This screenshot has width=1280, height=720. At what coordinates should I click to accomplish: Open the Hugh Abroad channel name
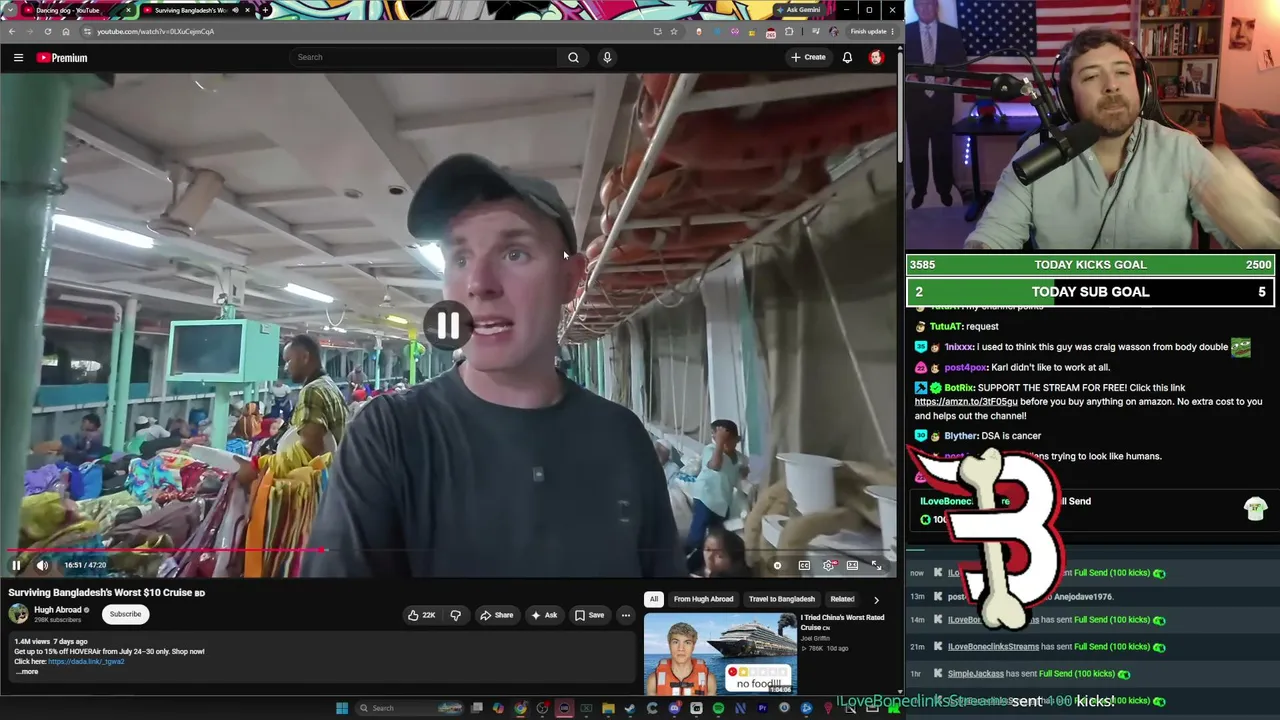(x=58, y=610)
